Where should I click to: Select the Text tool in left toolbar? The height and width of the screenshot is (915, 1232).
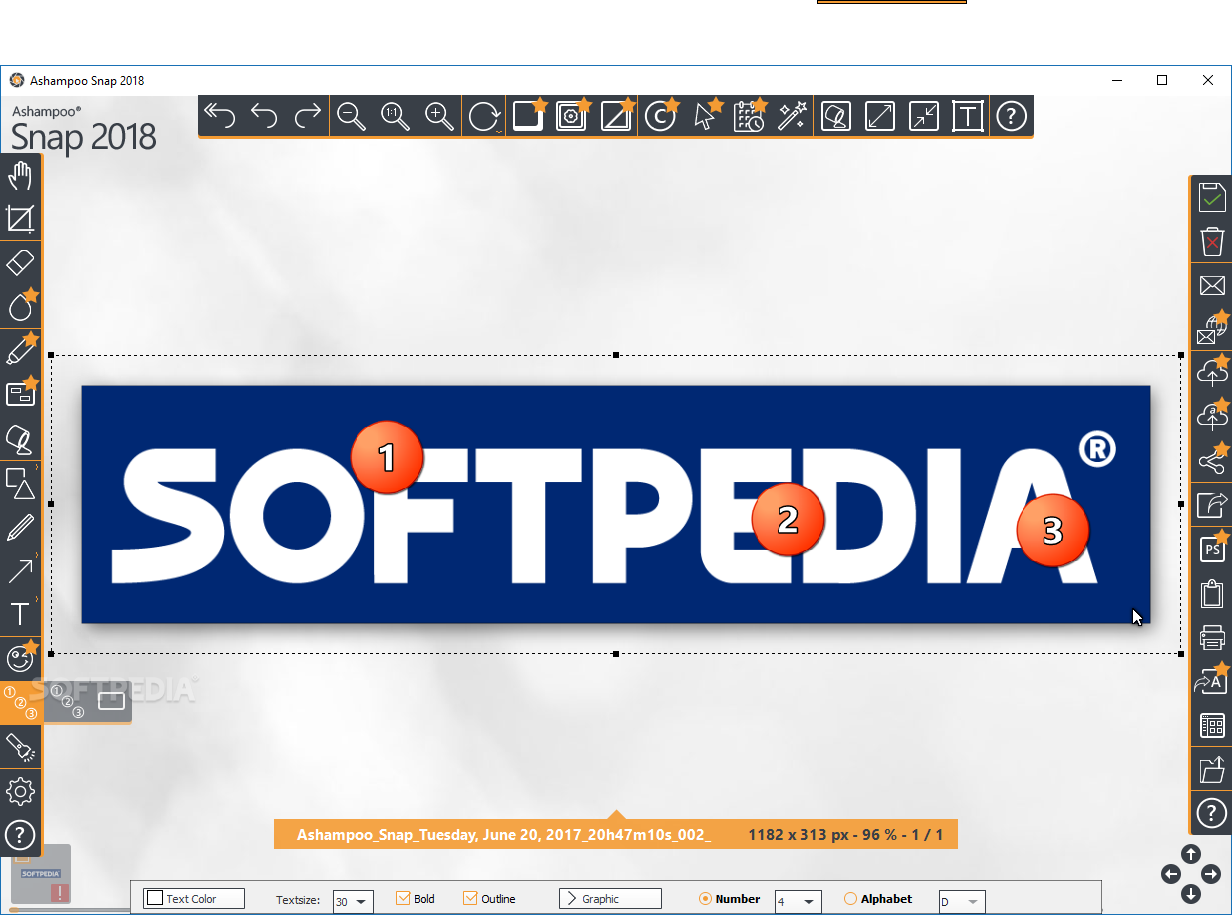(20, 614)
